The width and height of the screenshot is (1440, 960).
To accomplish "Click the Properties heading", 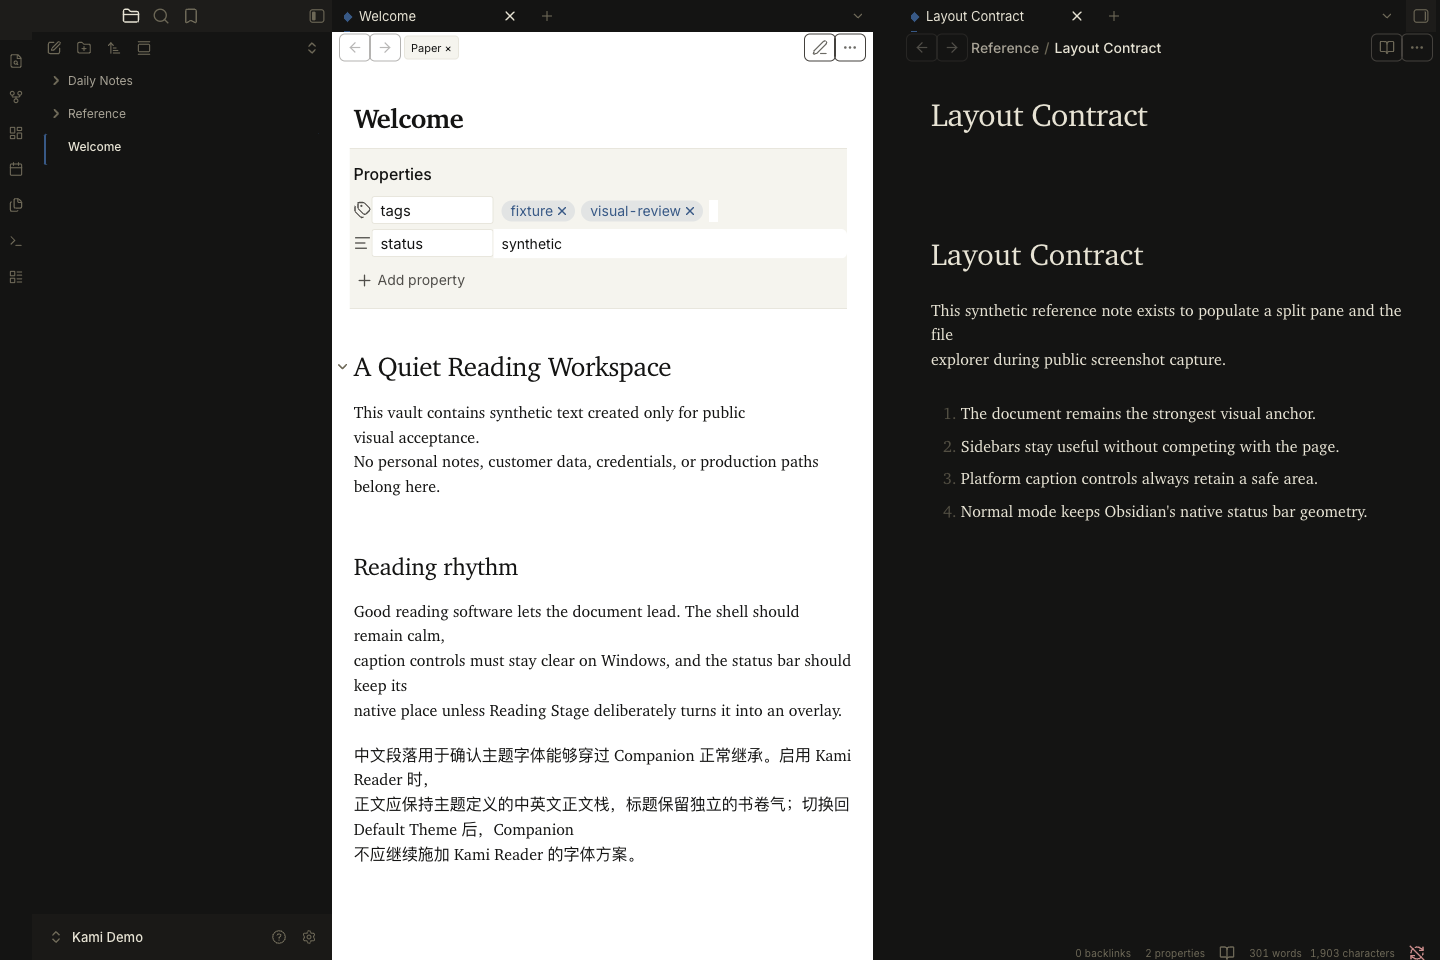I will coord(392,174).
